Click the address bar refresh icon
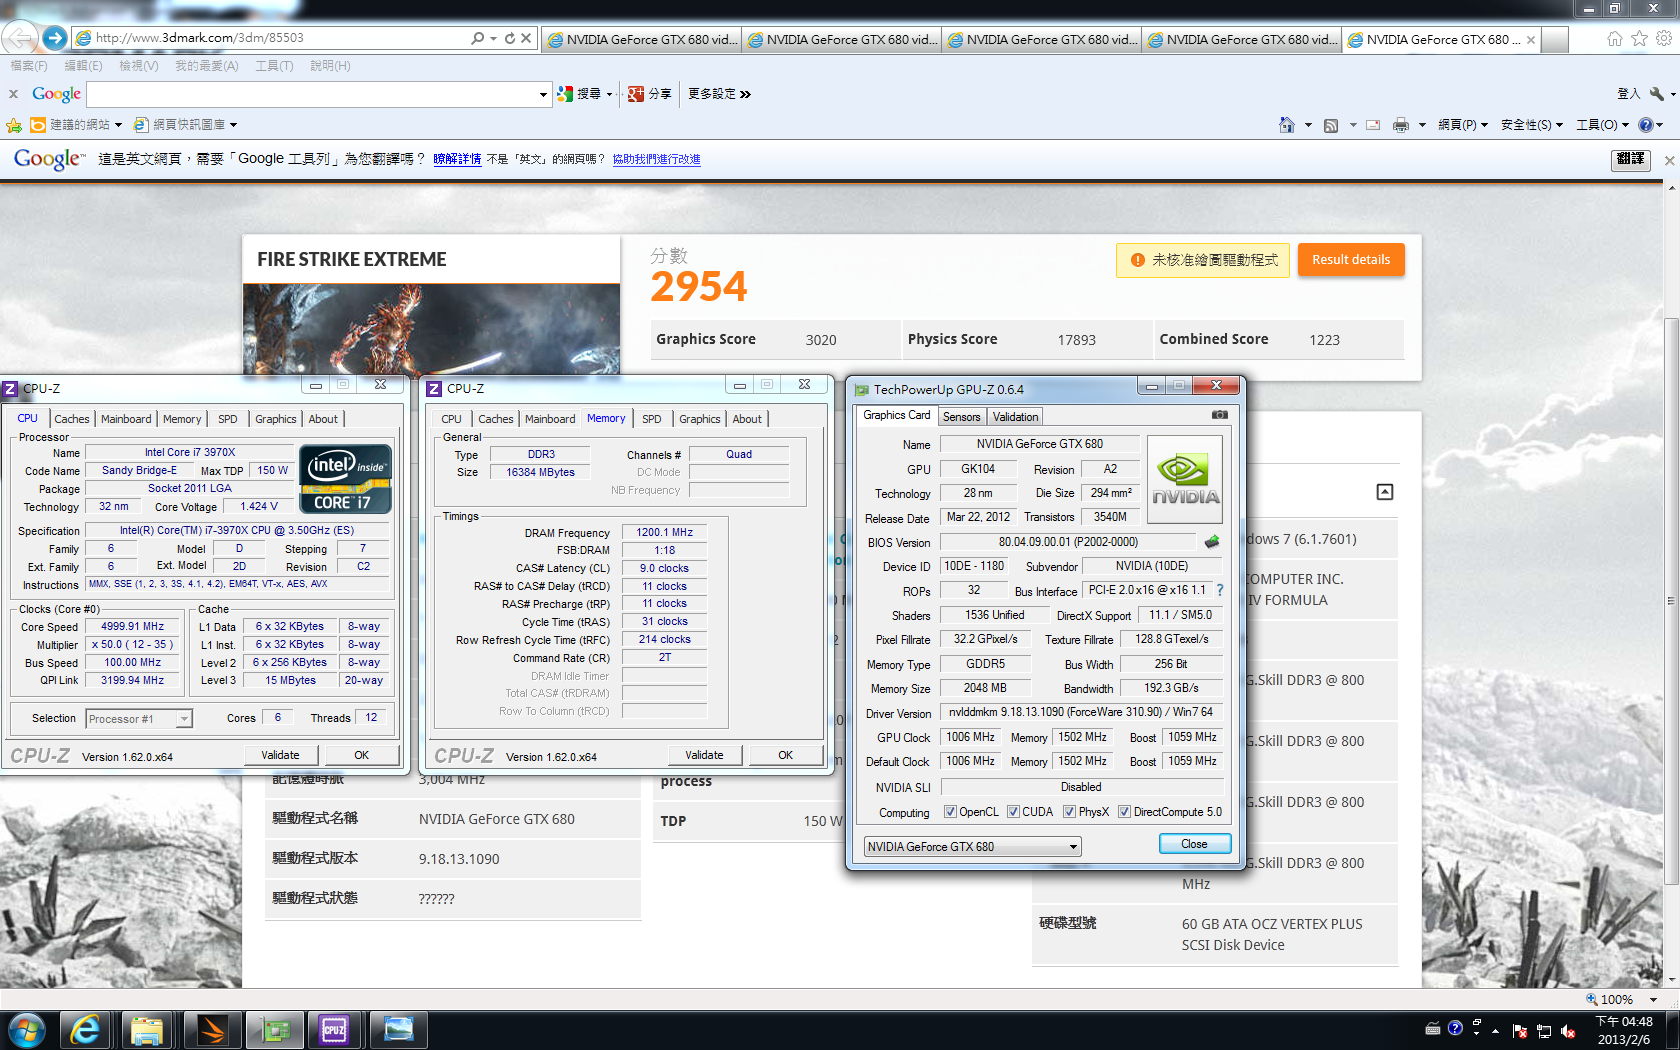Image resolution: width=1680 pixels, height=1050 pixels. click(x=510, y=38)
